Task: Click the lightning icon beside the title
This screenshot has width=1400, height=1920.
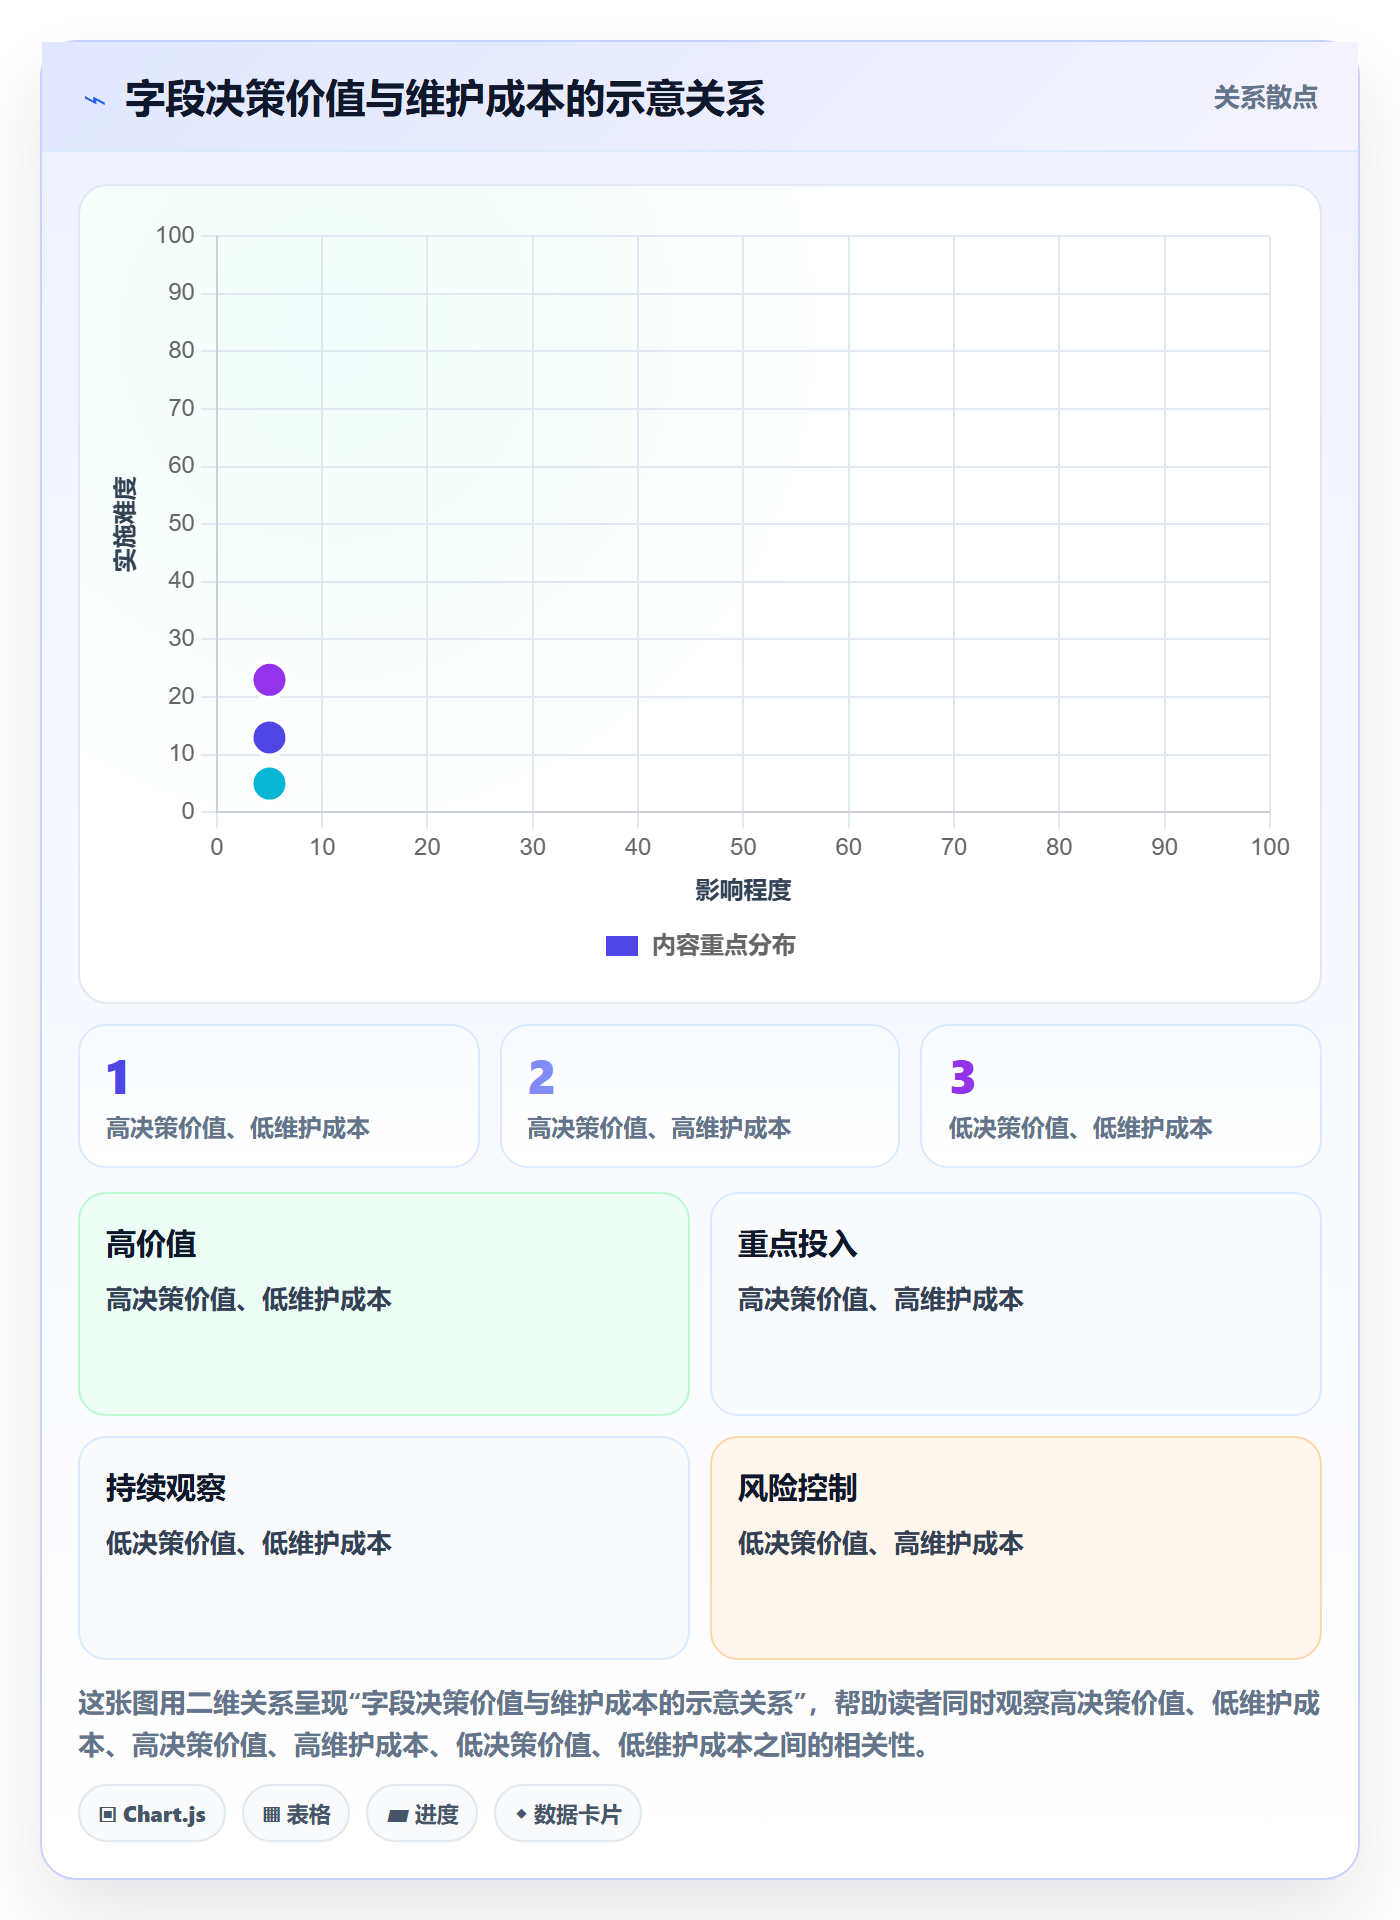Action: (95, 100)
